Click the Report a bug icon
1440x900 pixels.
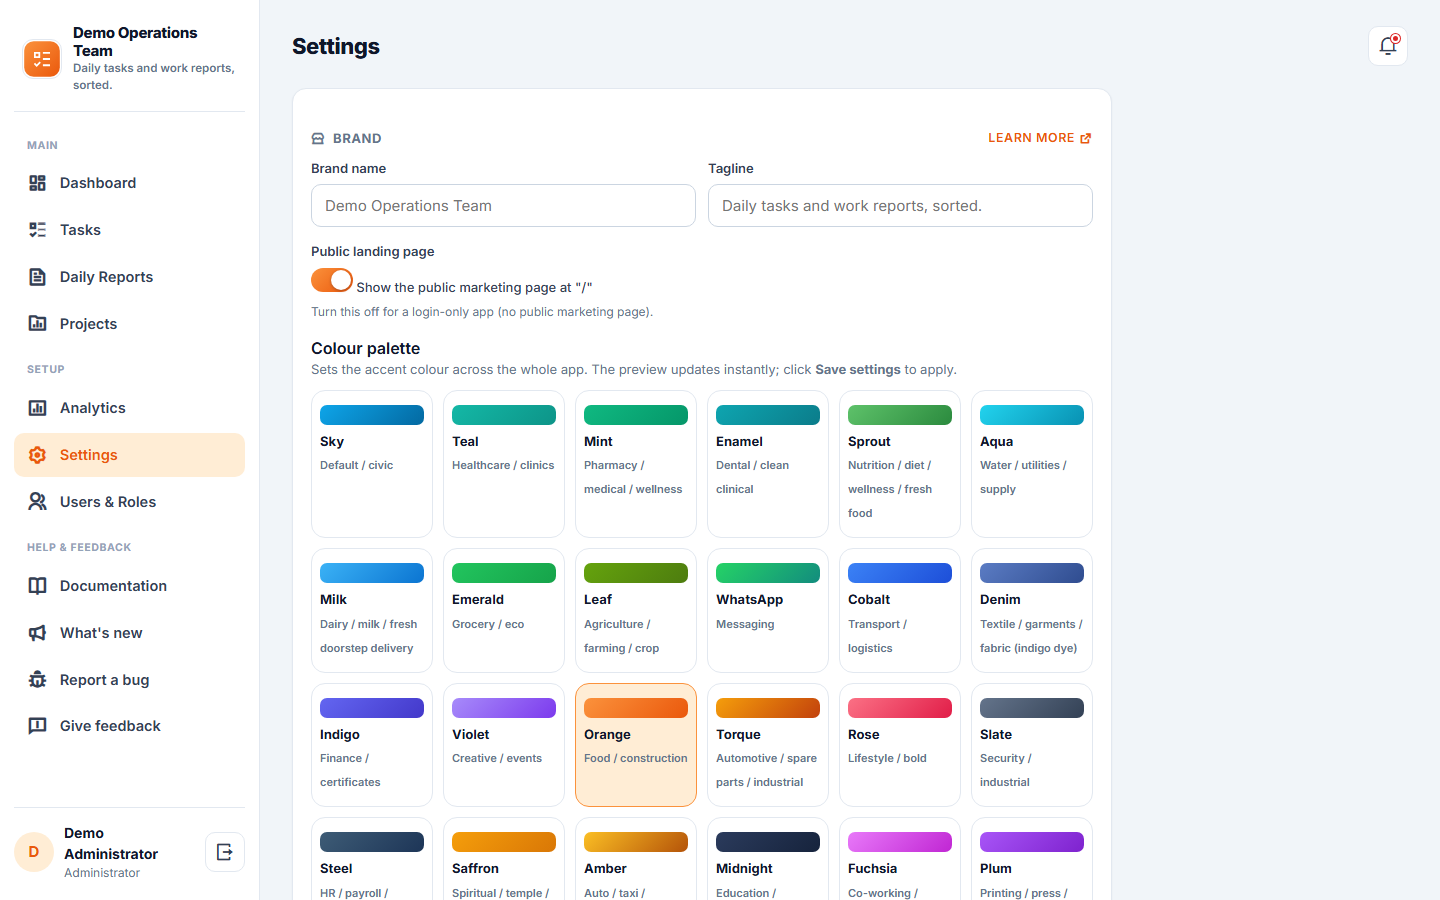pyautogui.click(x=37, y=680)
